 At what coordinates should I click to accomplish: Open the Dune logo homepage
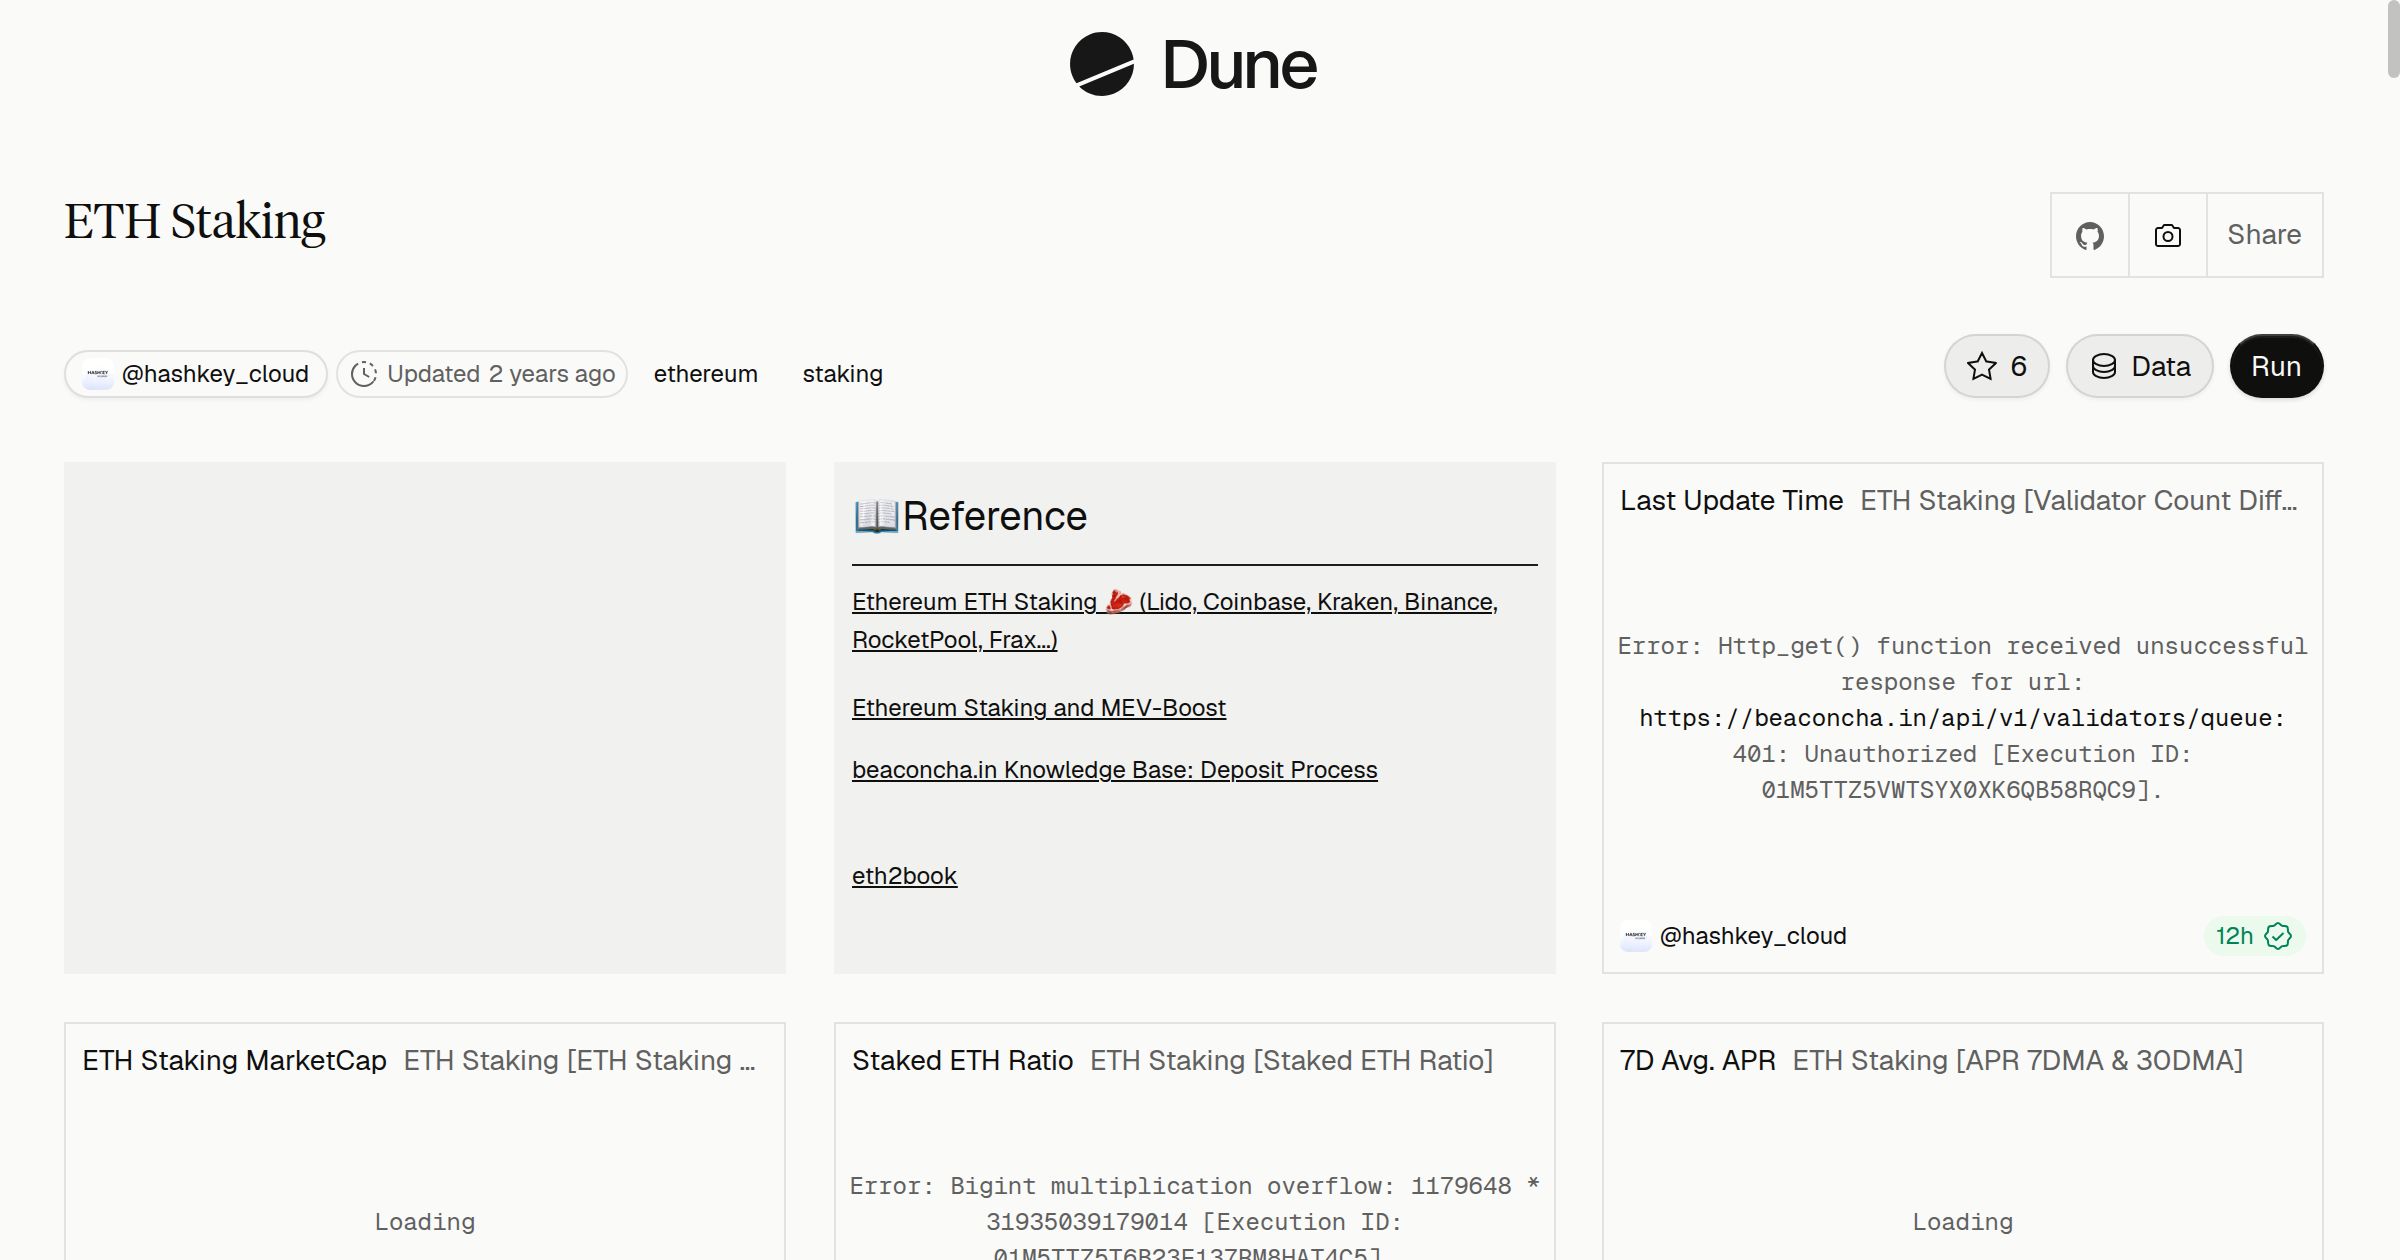(1193, 65)
